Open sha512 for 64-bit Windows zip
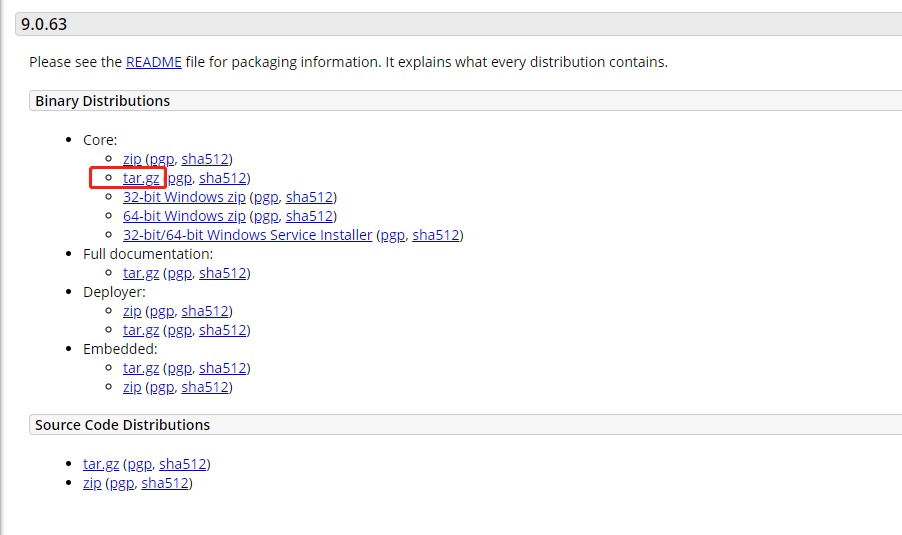The height and width of the screenshot is (535, 902). click(309, 216)
